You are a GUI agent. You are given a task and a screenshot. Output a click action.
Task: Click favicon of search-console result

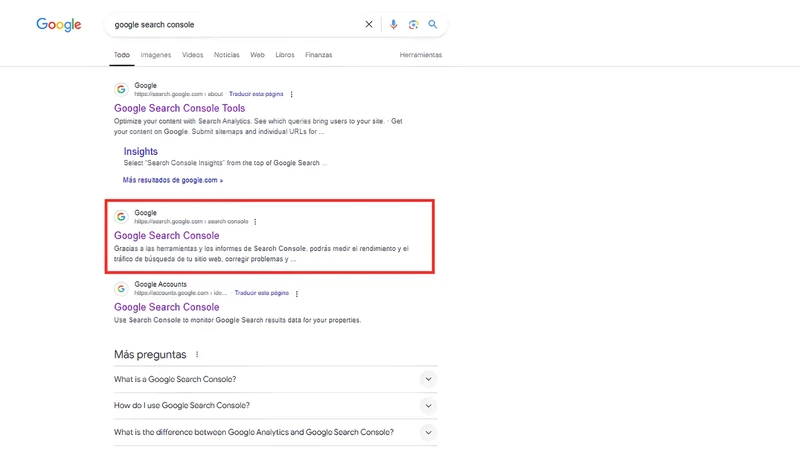coord(121,217)
